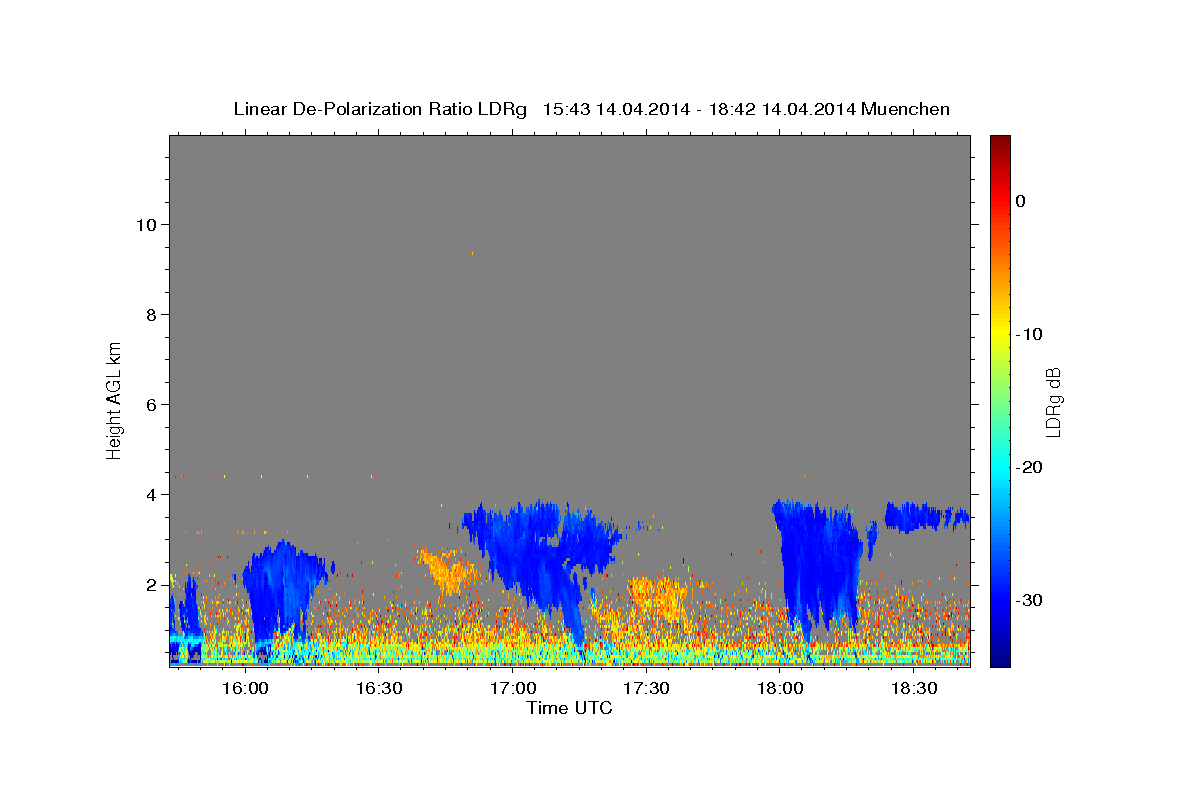
Task: Click the 'LDRg dB' colorbar label
Action: tap(1053, 402)
